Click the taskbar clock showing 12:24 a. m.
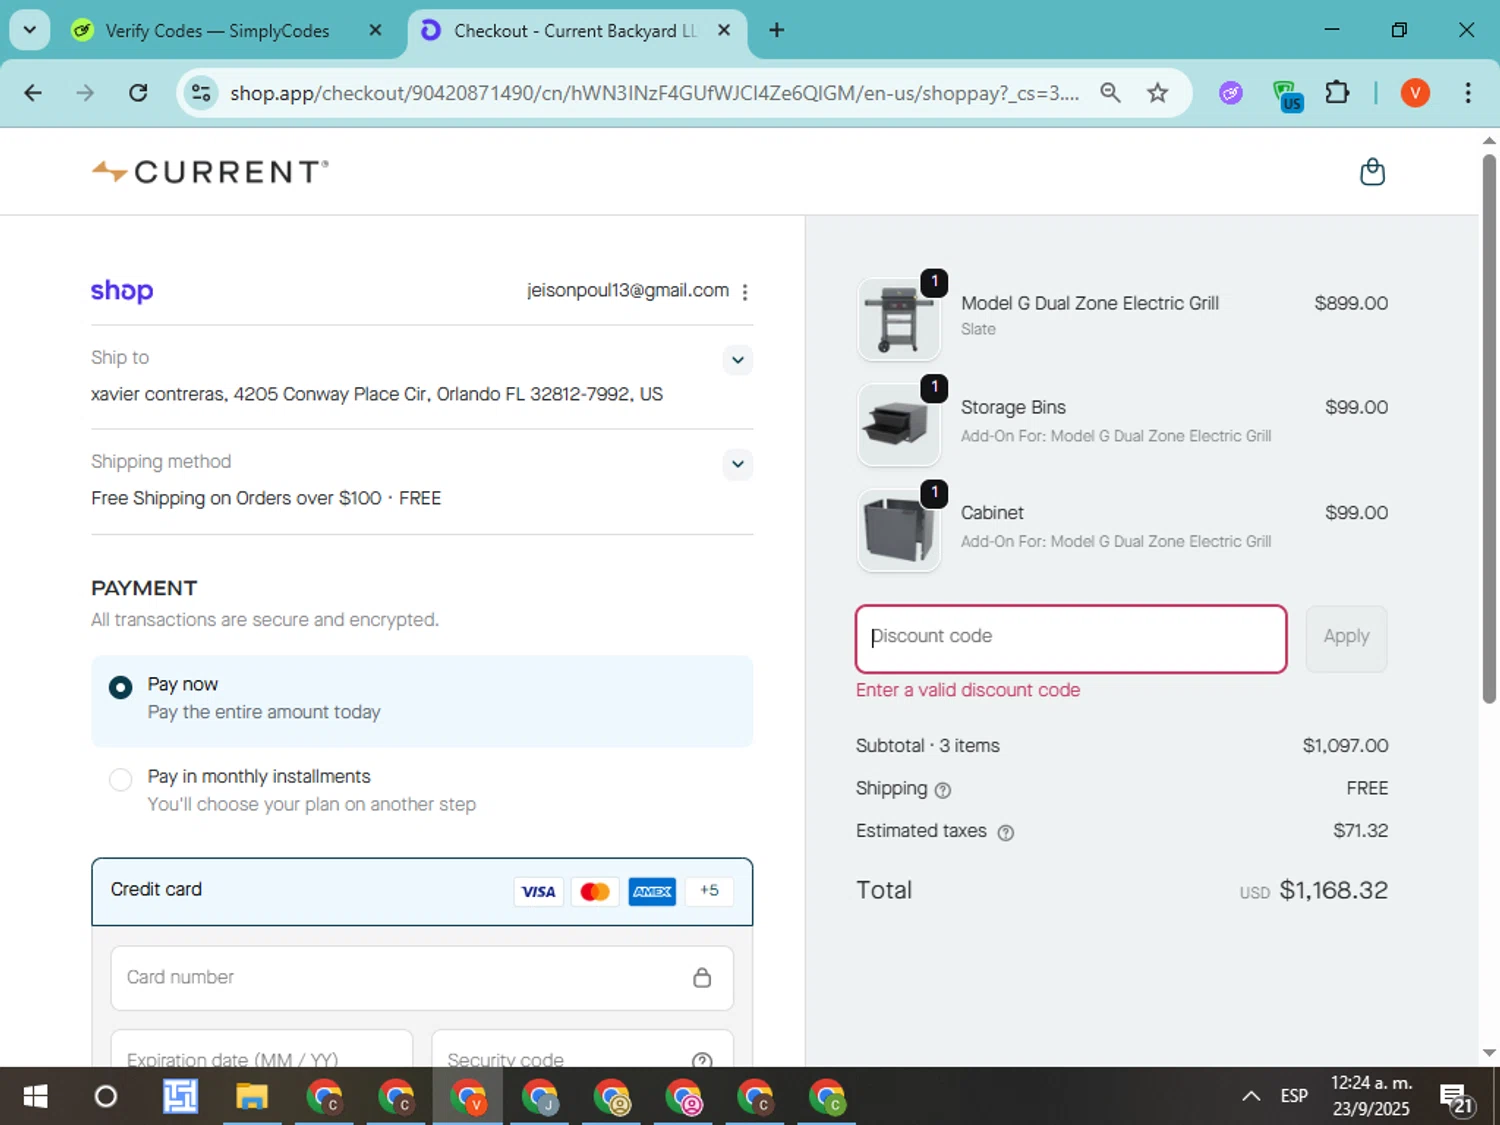This screenshot has height=1125, width=1500. coord(1371,1096)
